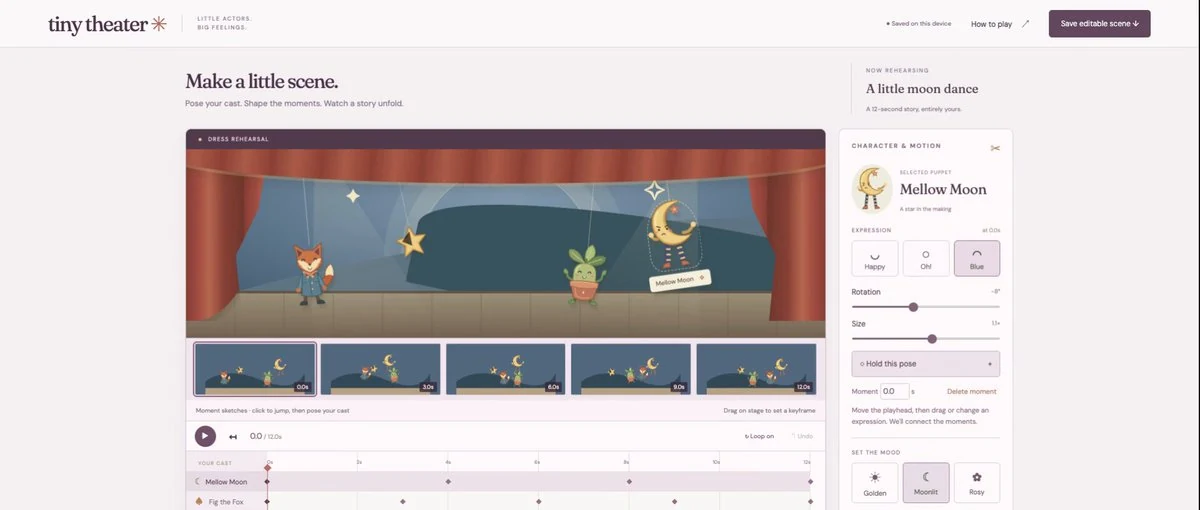Choose the Happy expression
The height and width of the screenshot is (510, 1200).
875,258
